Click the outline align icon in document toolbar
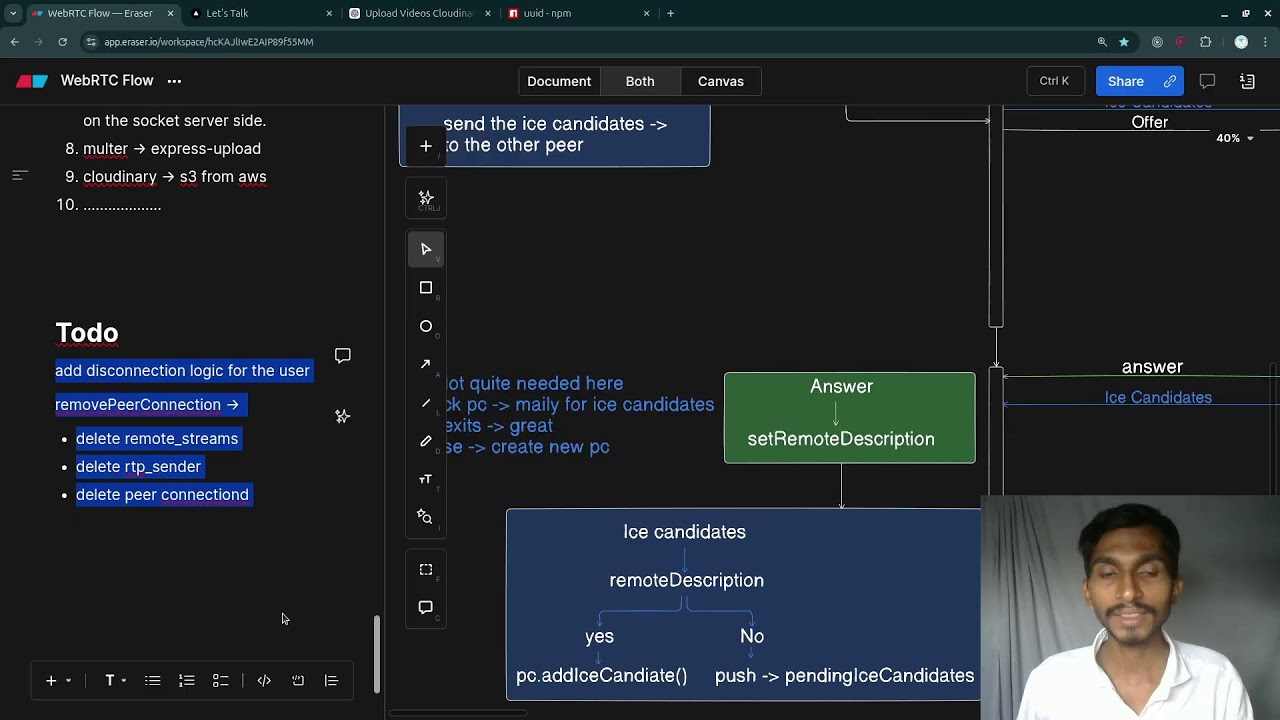Viewport: 1280px width, 720px height. 331,681
